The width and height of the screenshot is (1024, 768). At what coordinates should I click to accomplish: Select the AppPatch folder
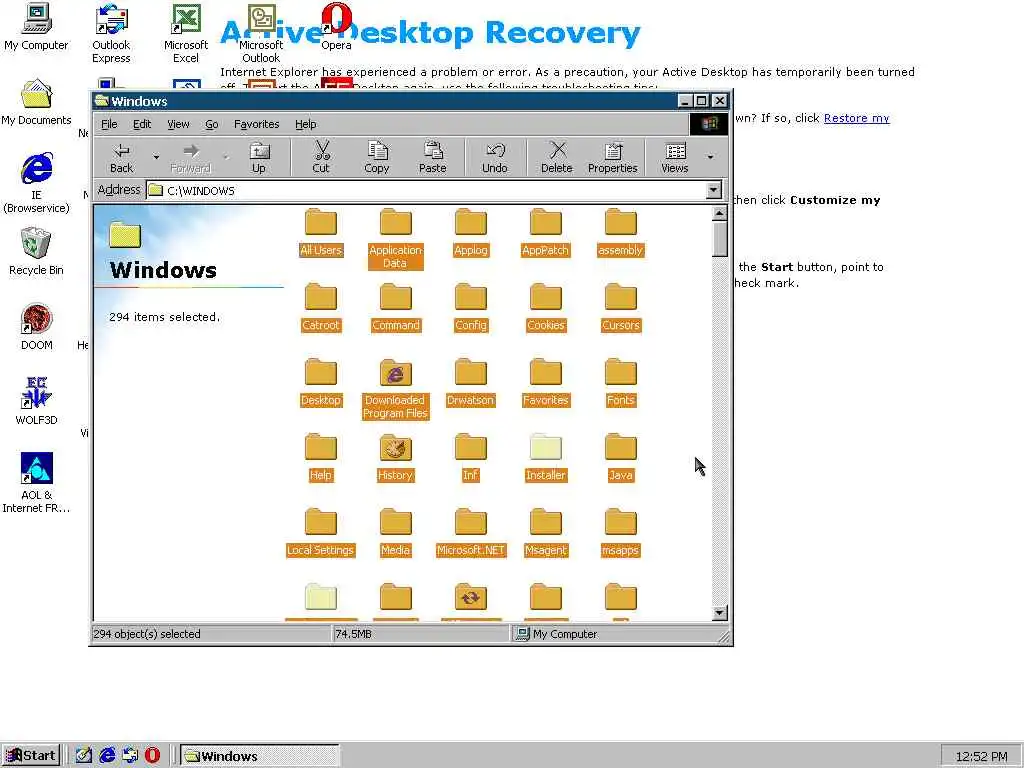coord(545,232)
